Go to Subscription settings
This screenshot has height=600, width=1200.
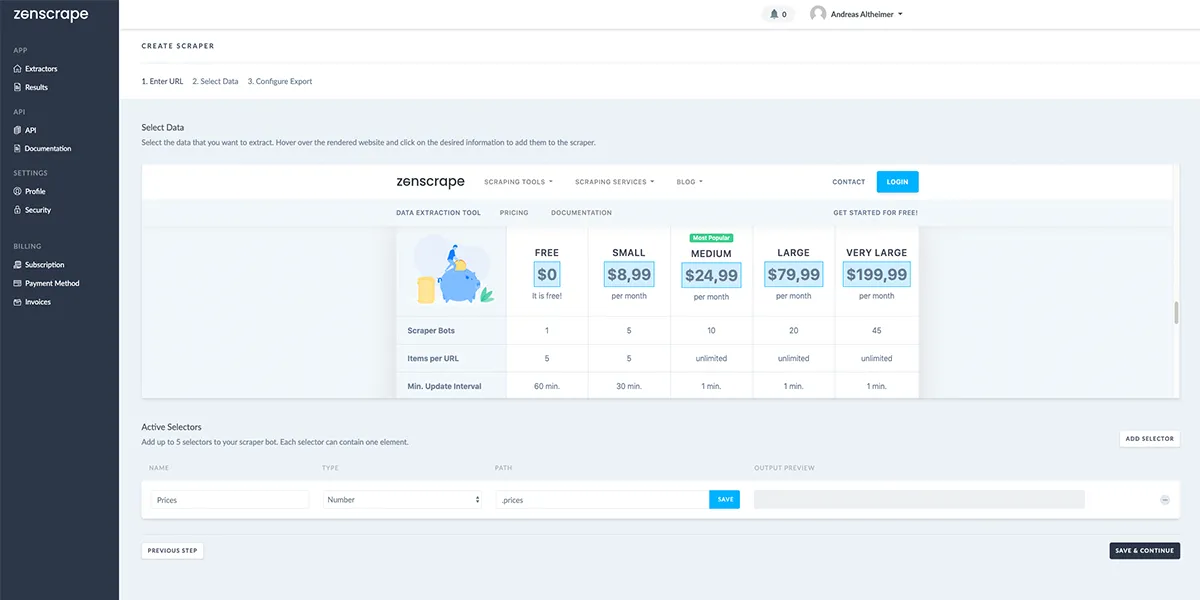click(44, 265)
